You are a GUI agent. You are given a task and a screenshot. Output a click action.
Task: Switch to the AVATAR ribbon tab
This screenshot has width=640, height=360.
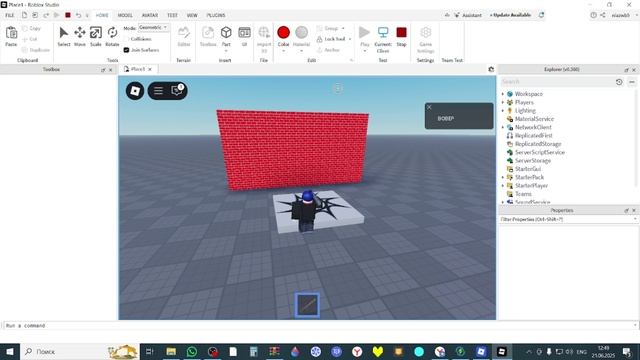pos(150,15)
